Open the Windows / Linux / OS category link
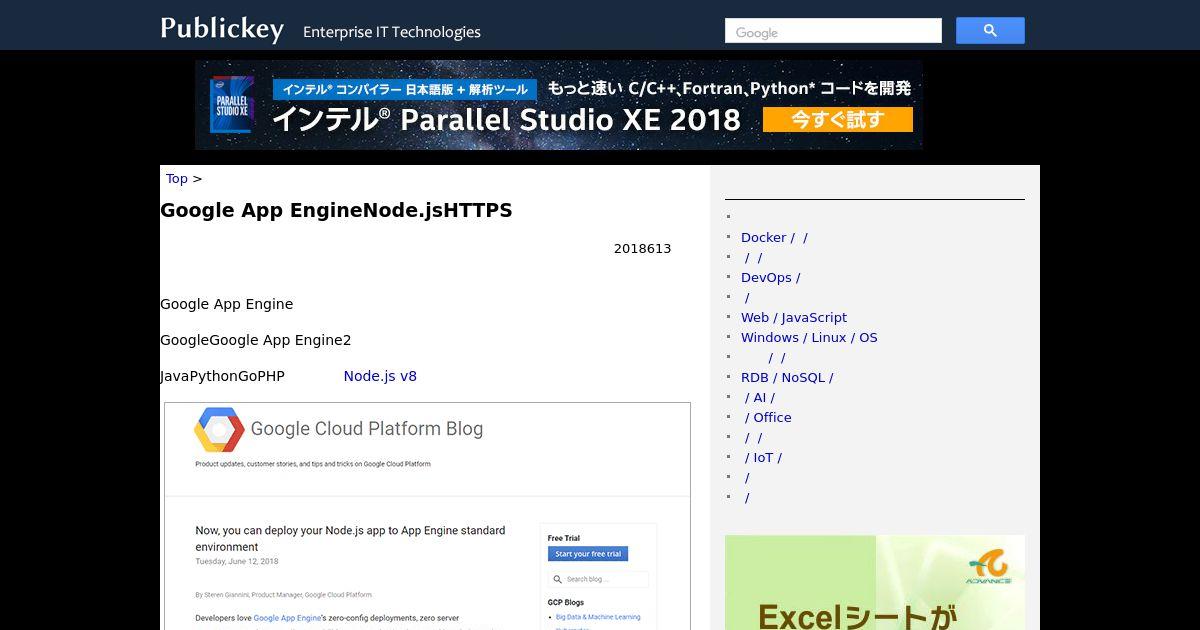This screenshot has height=630, width=1200. click(809, 337)
